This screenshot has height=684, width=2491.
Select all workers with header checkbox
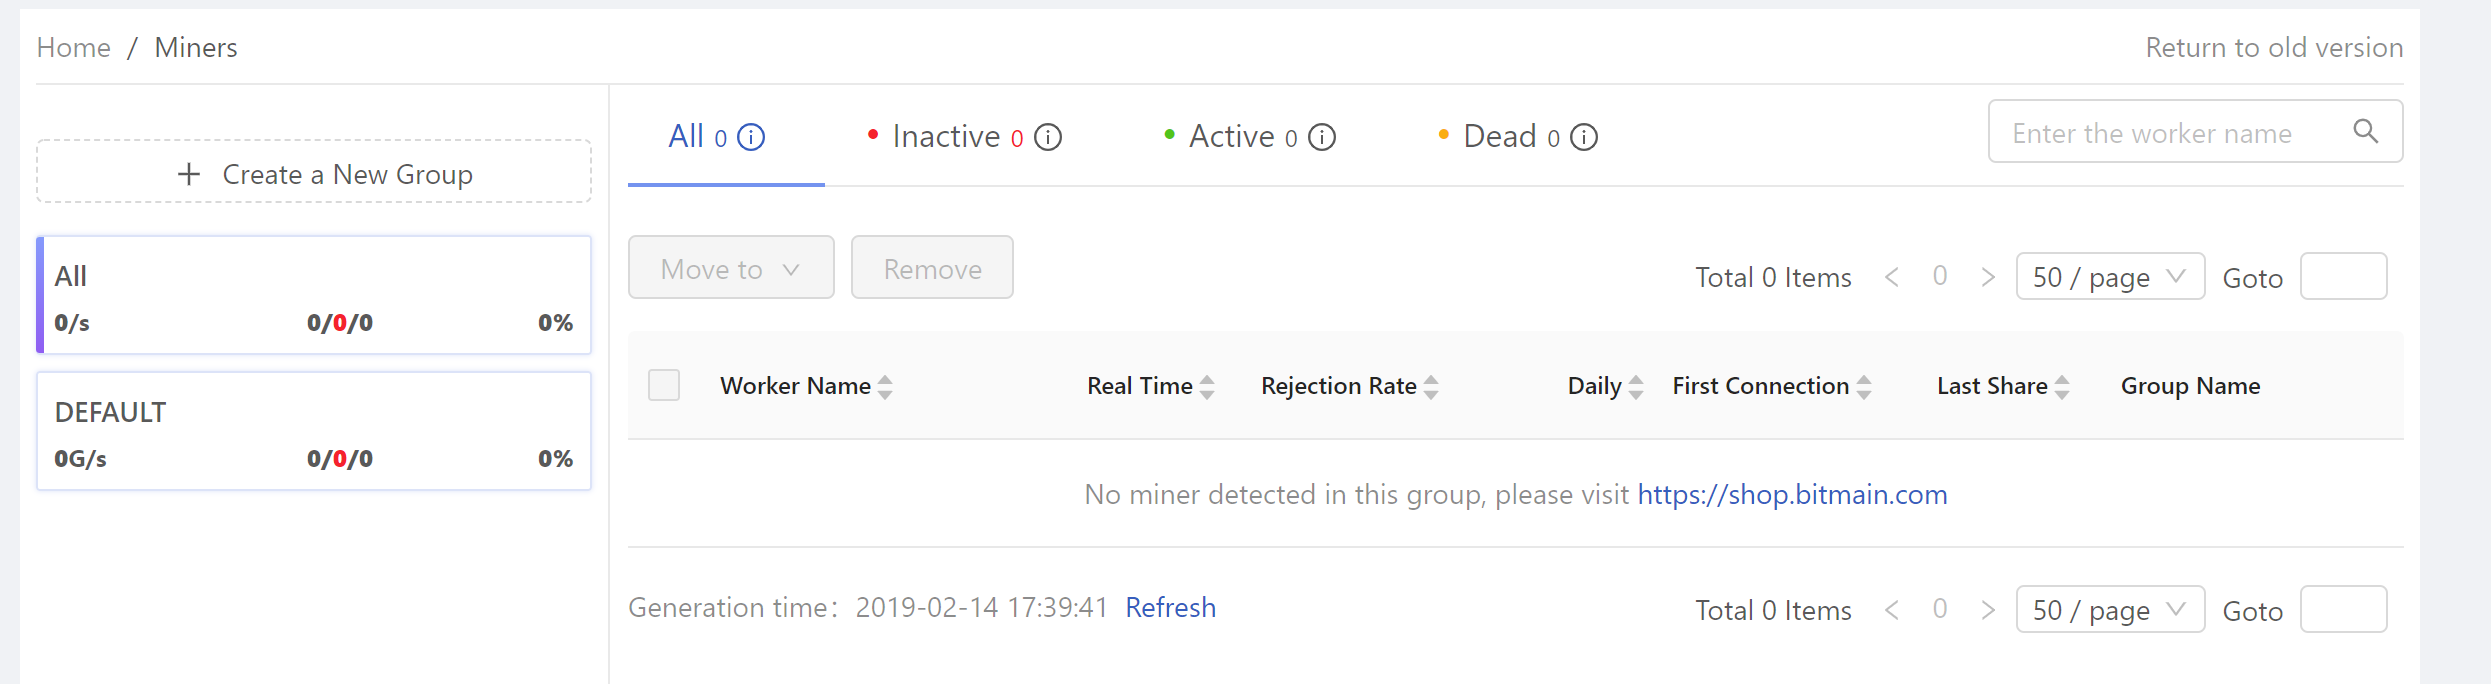point(663,384)
